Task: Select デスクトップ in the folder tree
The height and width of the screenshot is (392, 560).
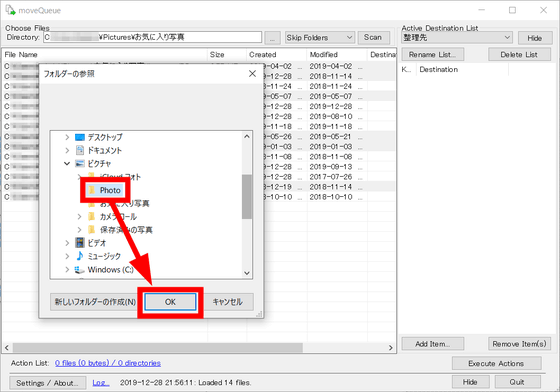Action: coord(105,137)
